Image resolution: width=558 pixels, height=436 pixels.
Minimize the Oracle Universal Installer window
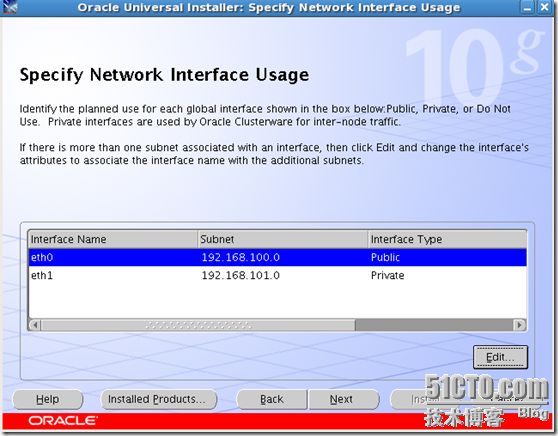[528, 7]
